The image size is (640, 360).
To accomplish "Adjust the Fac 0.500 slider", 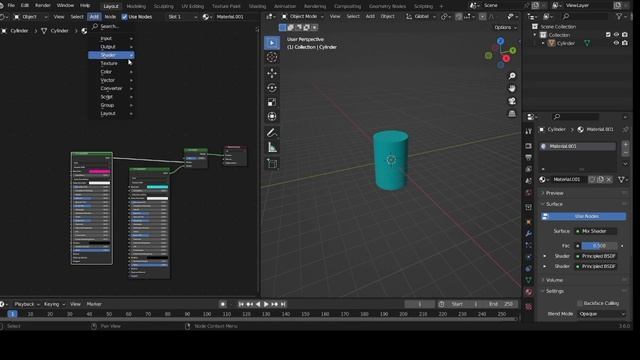I will [x=599, y=246].
